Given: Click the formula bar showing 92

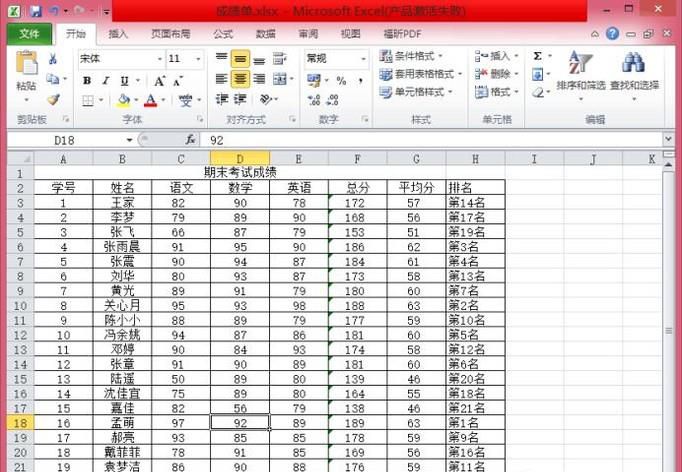Looking at the screenshot, I should (x=433, y=140).
